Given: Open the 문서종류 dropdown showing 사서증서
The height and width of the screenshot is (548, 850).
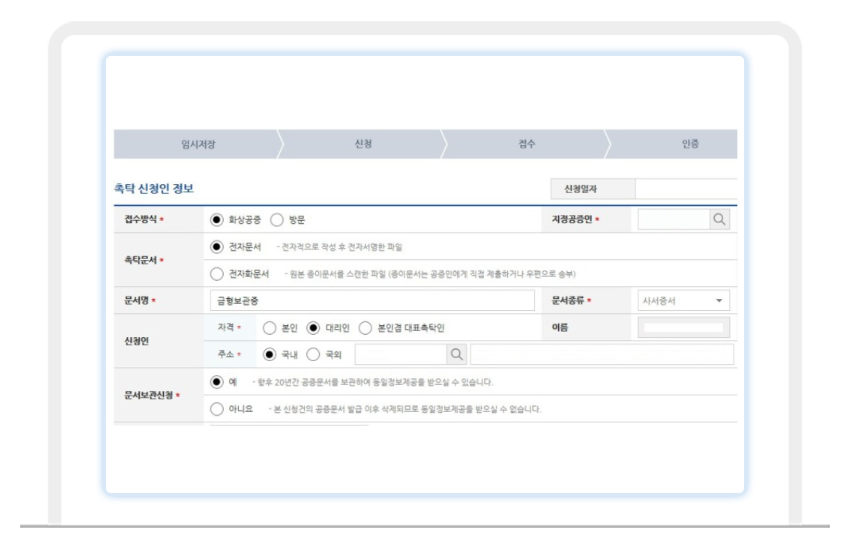Looking at the screenshot, I should click(683, 300).
